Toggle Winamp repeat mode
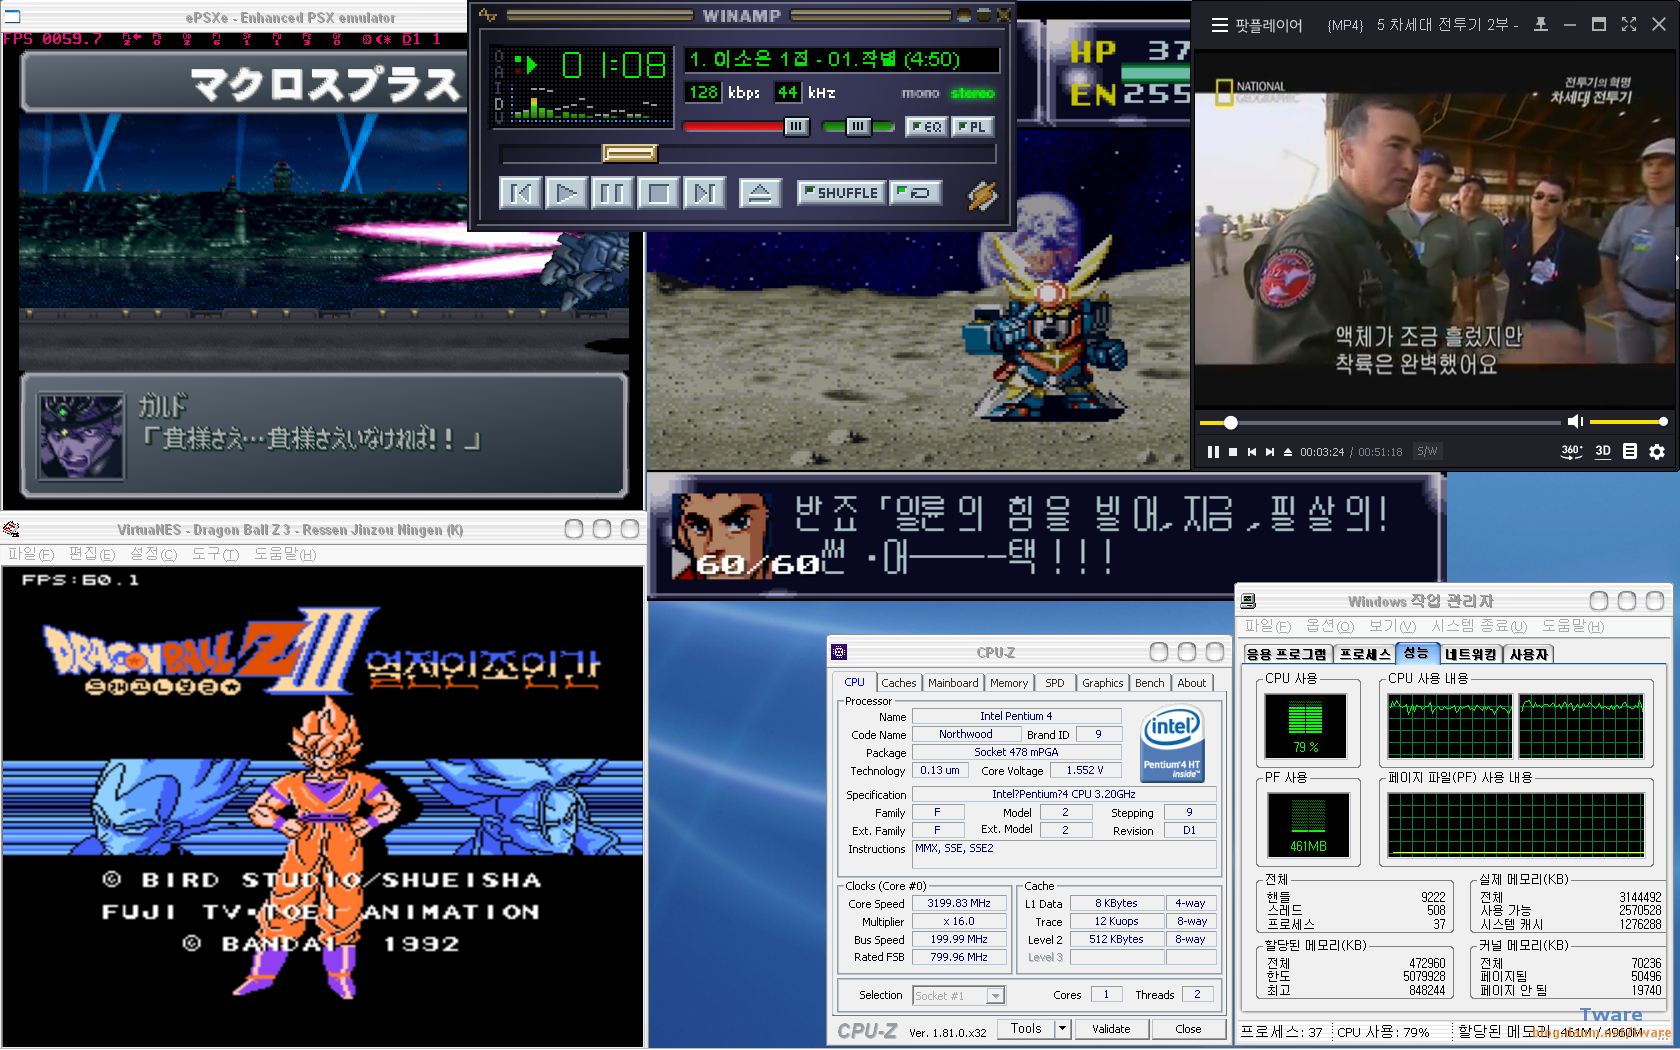The height and width of the screenshot is (1050, 1680). coord(916,192)
